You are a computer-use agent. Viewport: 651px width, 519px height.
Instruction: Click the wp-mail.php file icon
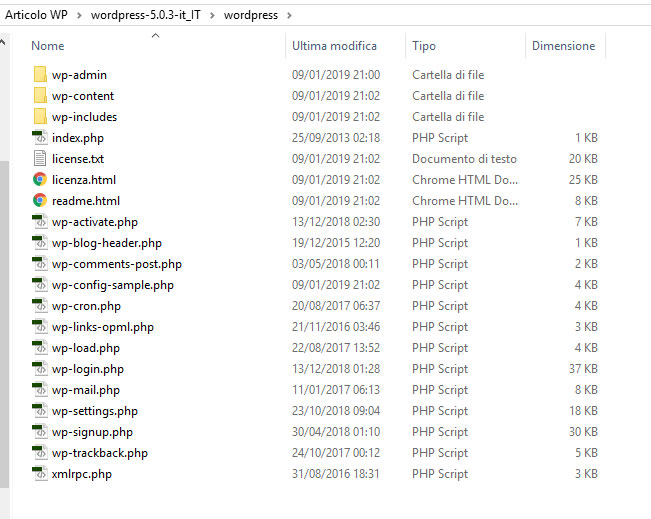40,390
